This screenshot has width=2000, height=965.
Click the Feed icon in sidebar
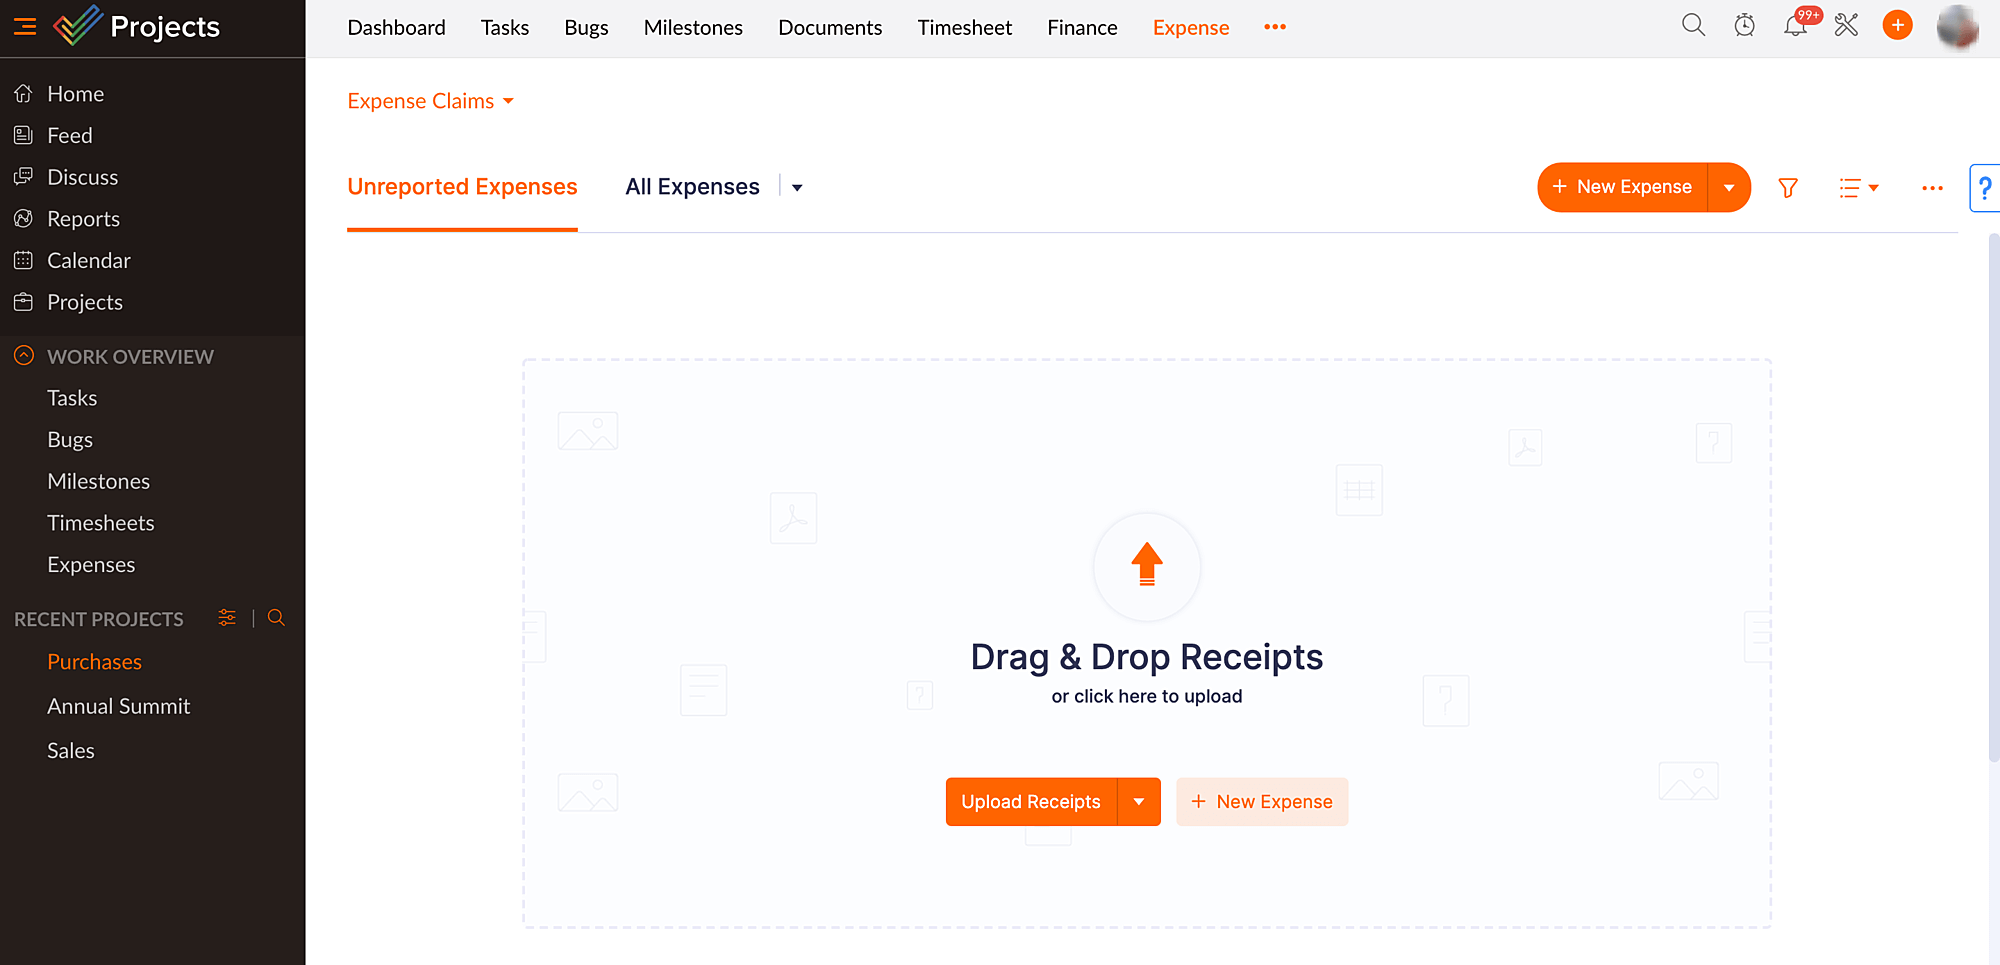[x=24, y=135]
